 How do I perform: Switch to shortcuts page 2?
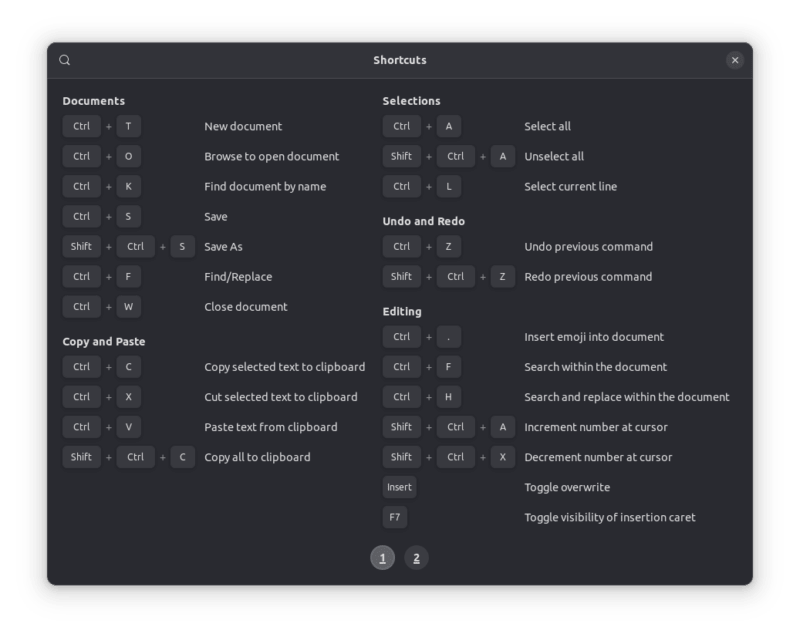pyautogui.click(x=416, y=558)
